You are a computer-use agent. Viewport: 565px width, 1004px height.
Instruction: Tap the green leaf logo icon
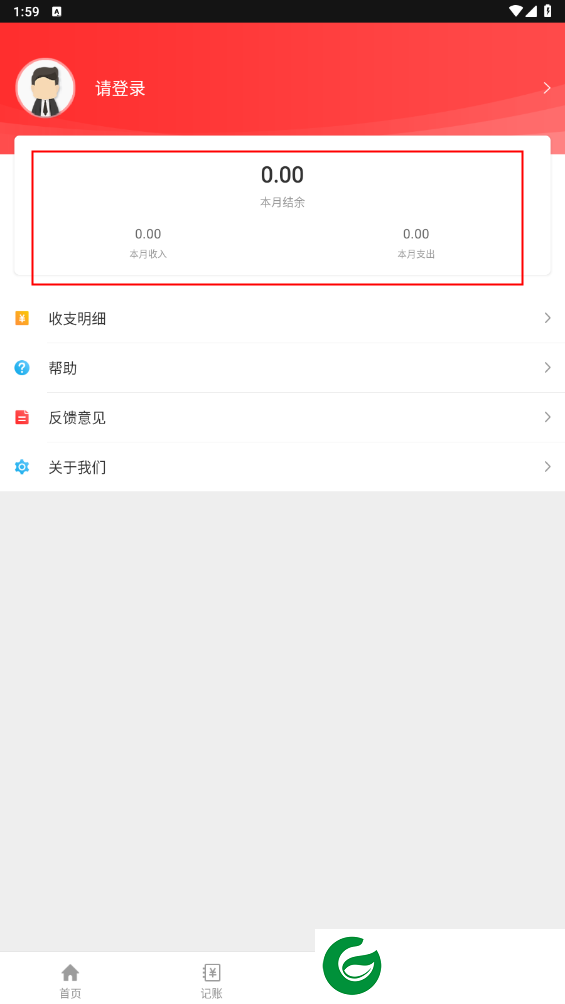coord(352,966)
